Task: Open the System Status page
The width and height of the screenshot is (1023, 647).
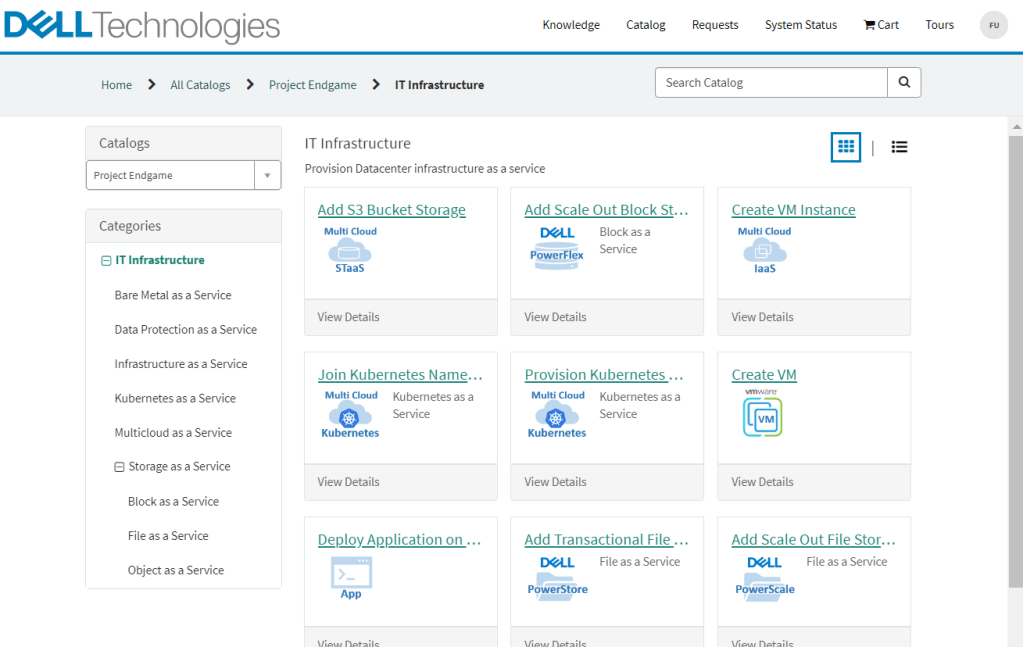Action: click(x=800, y=25)
